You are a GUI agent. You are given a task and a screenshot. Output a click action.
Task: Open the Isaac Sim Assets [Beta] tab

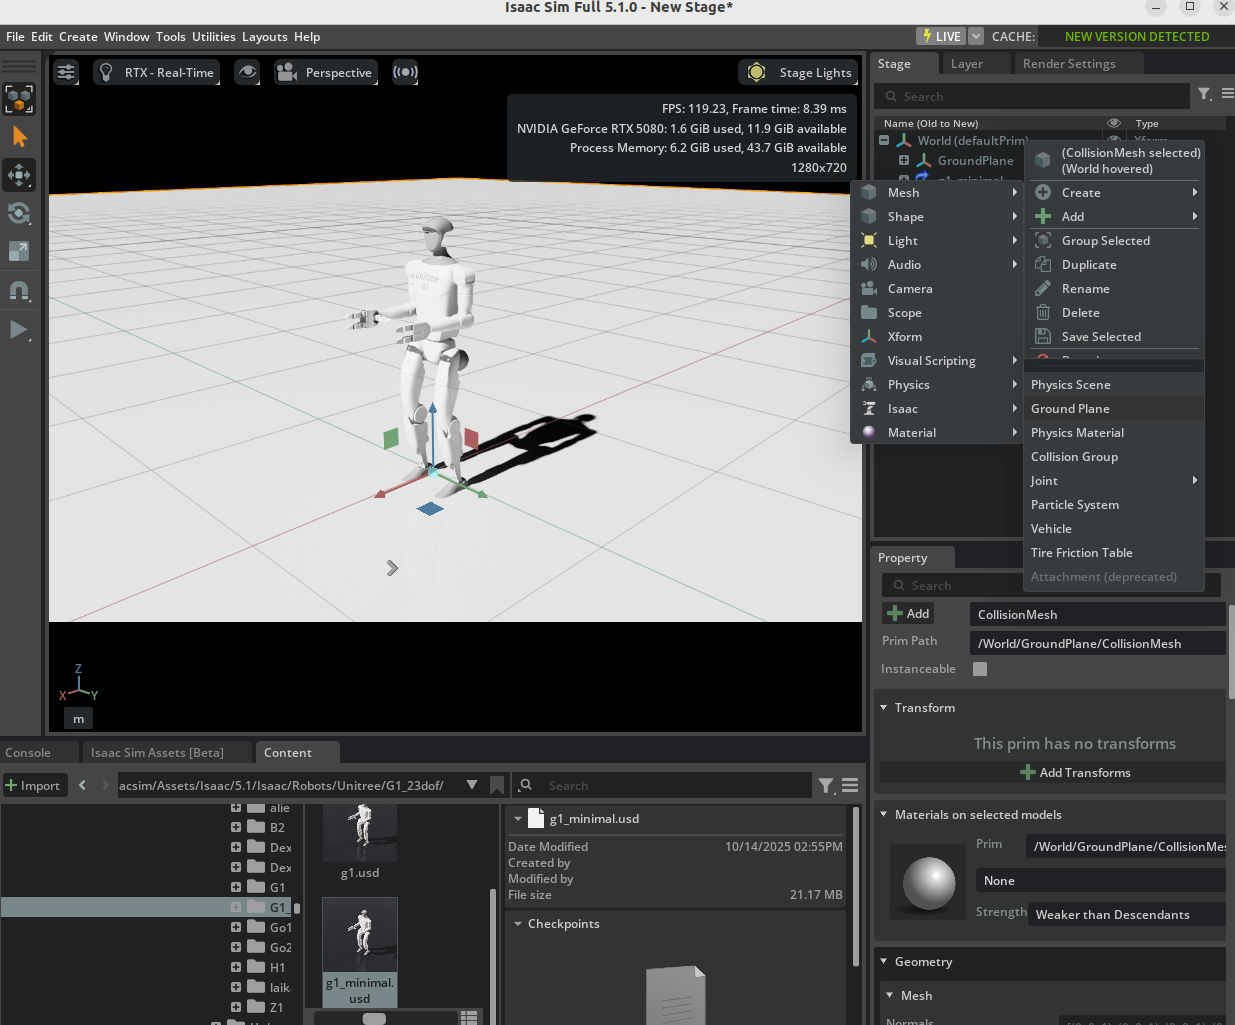coord(157,753)
